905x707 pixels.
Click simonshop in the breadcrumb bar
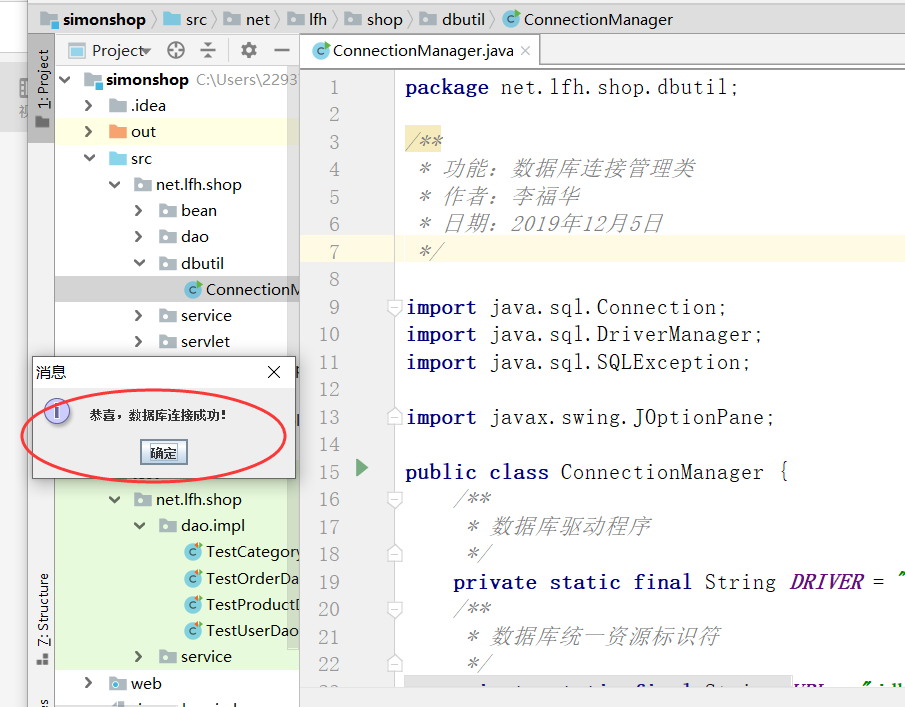coord(104,20)
